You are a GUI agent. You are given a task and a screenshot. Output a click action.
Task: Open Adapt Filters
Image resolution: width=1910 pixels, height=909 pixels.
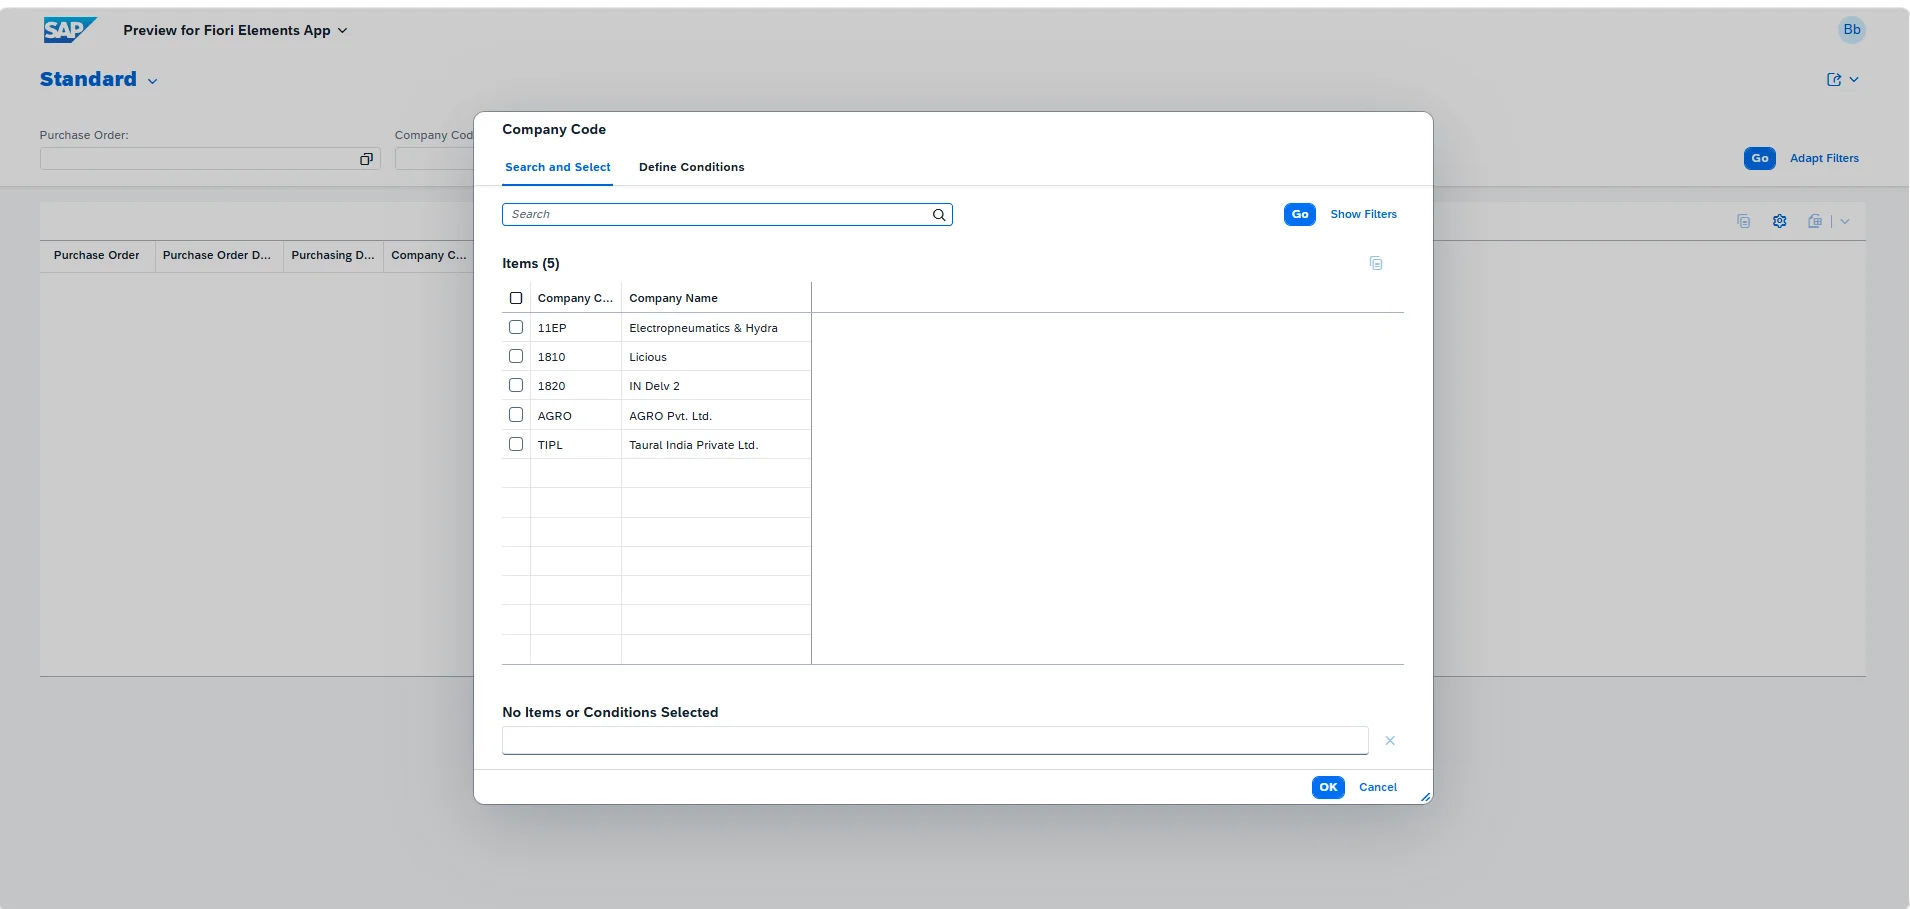tap(1823, 159)
